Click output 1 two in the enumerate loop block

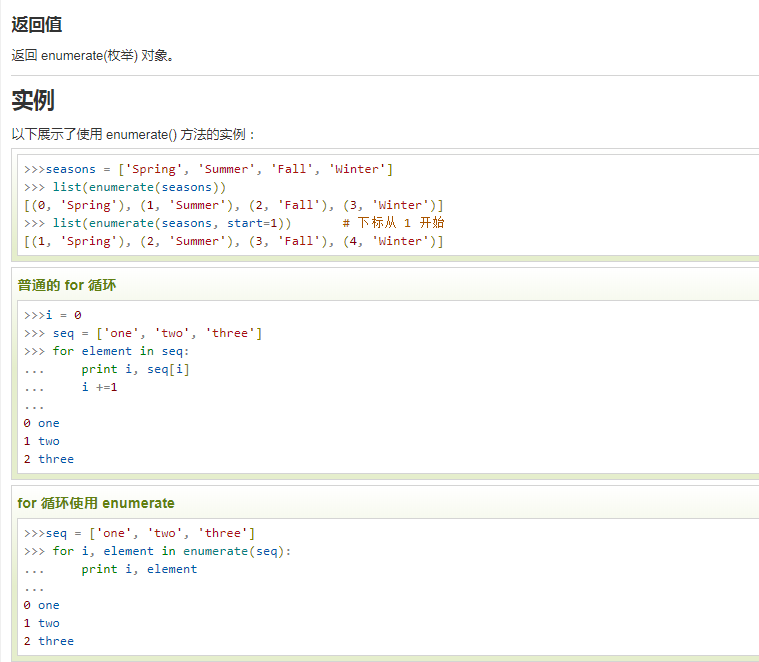[42, 623]
